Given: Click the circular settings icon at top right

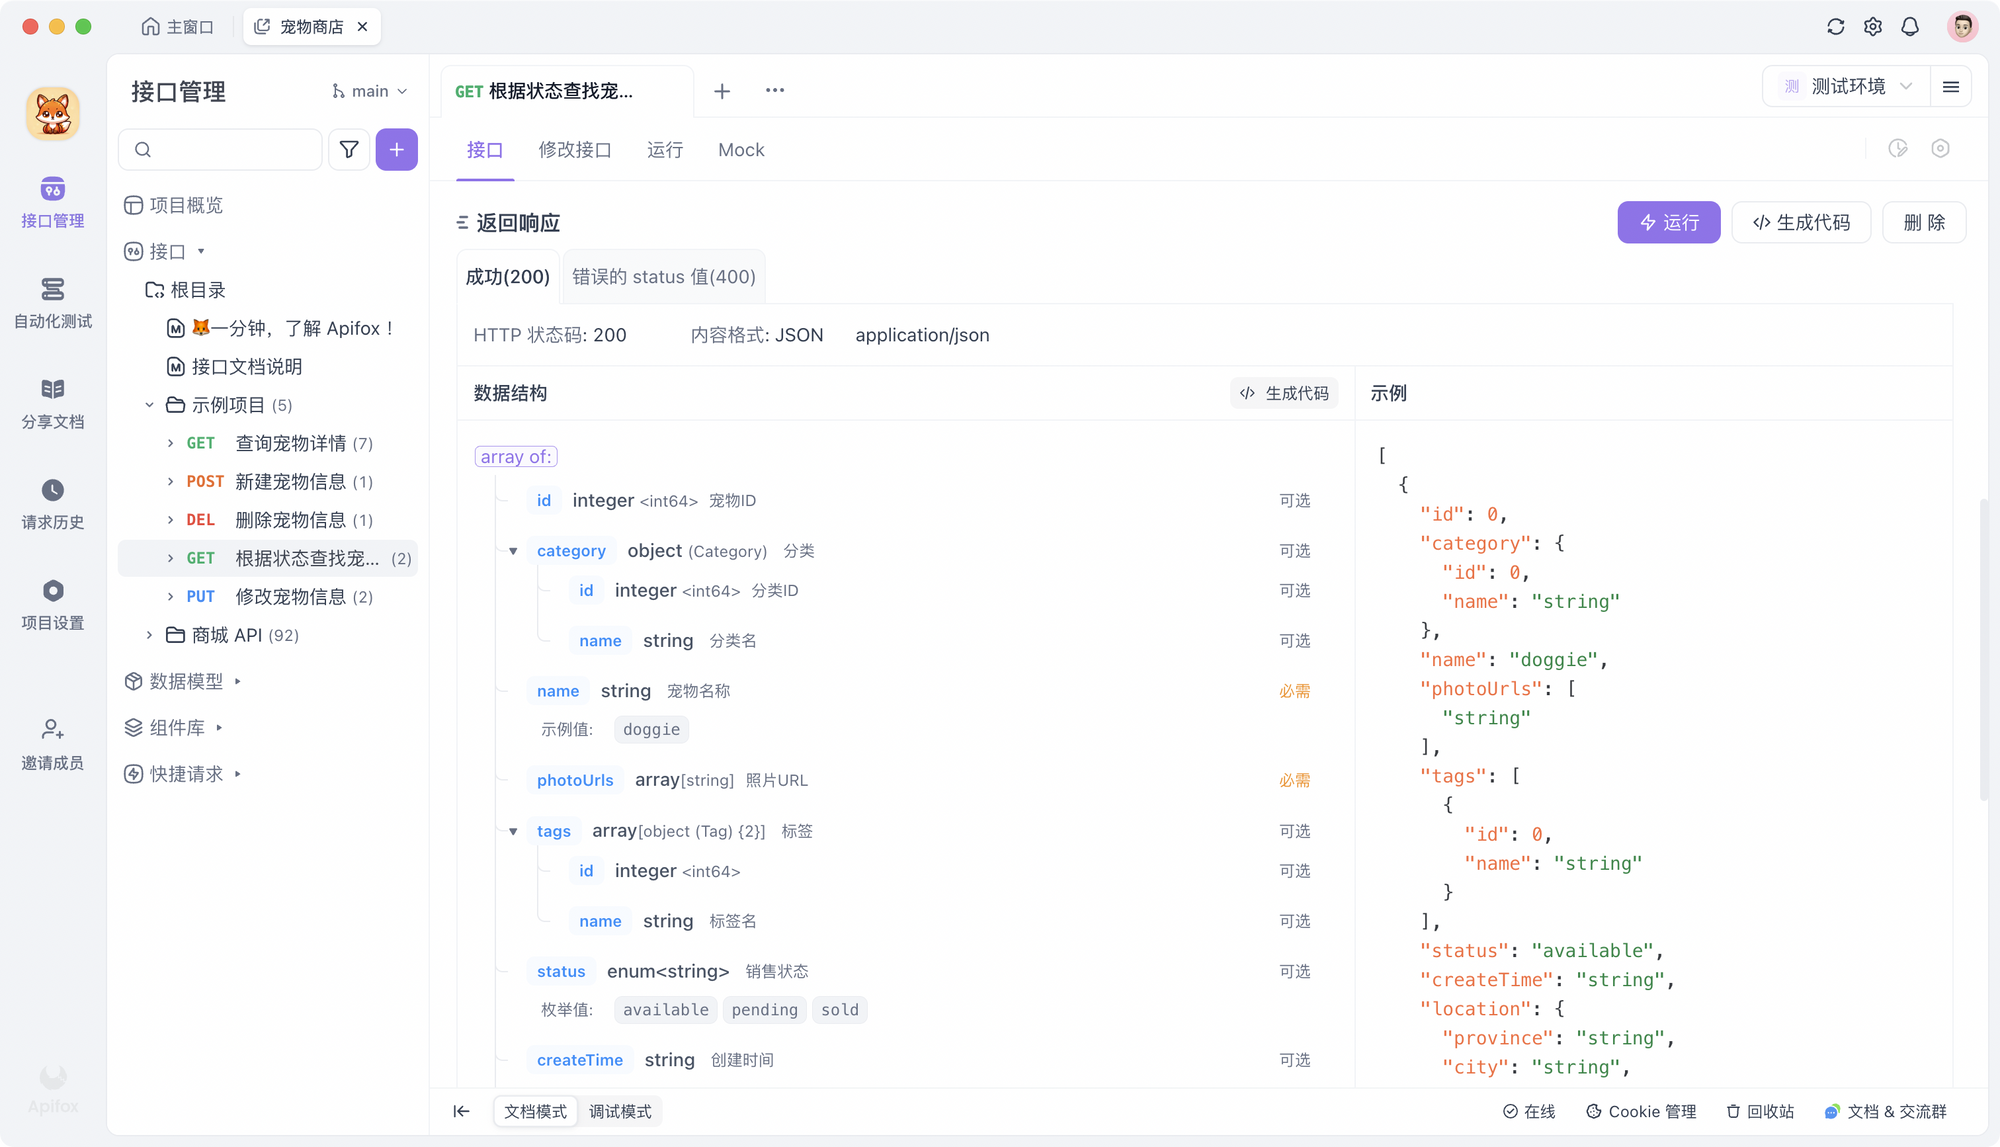Looking at the screenshot, I should point(1940,149).
